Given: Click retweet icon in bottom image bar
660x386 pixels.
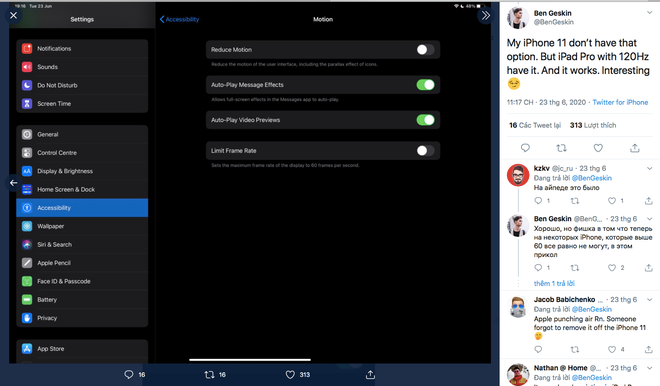Looking at the screenshot, I should 209,374.
